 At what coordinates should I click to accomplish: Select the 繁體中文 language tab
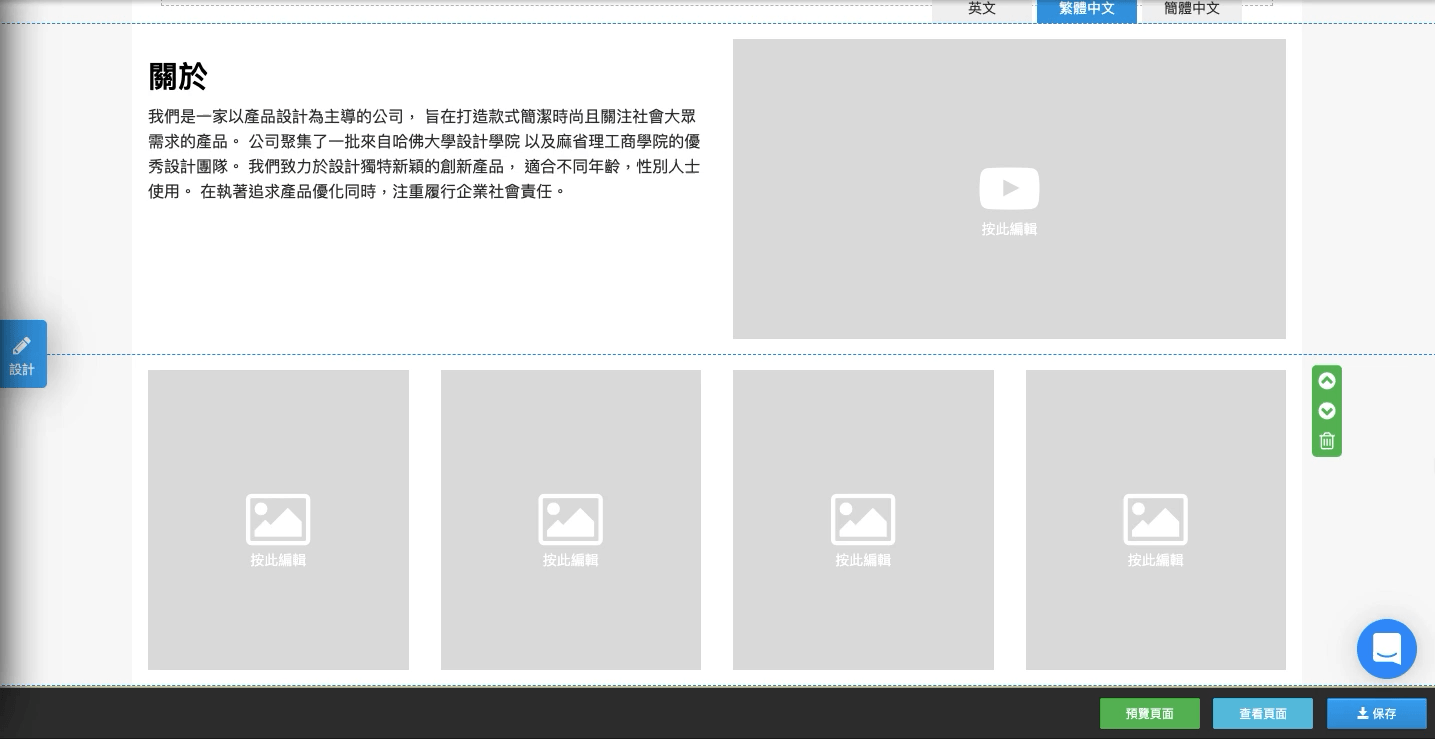(x=1087, y=9)
